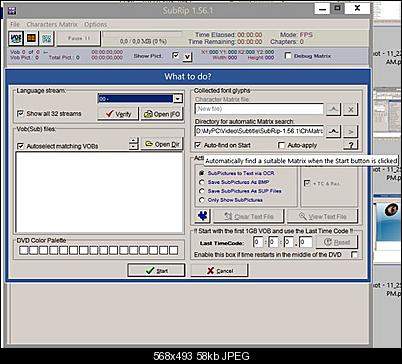
Task: Click the progress bar above 0,0 MB
Action: coord(142,34)
